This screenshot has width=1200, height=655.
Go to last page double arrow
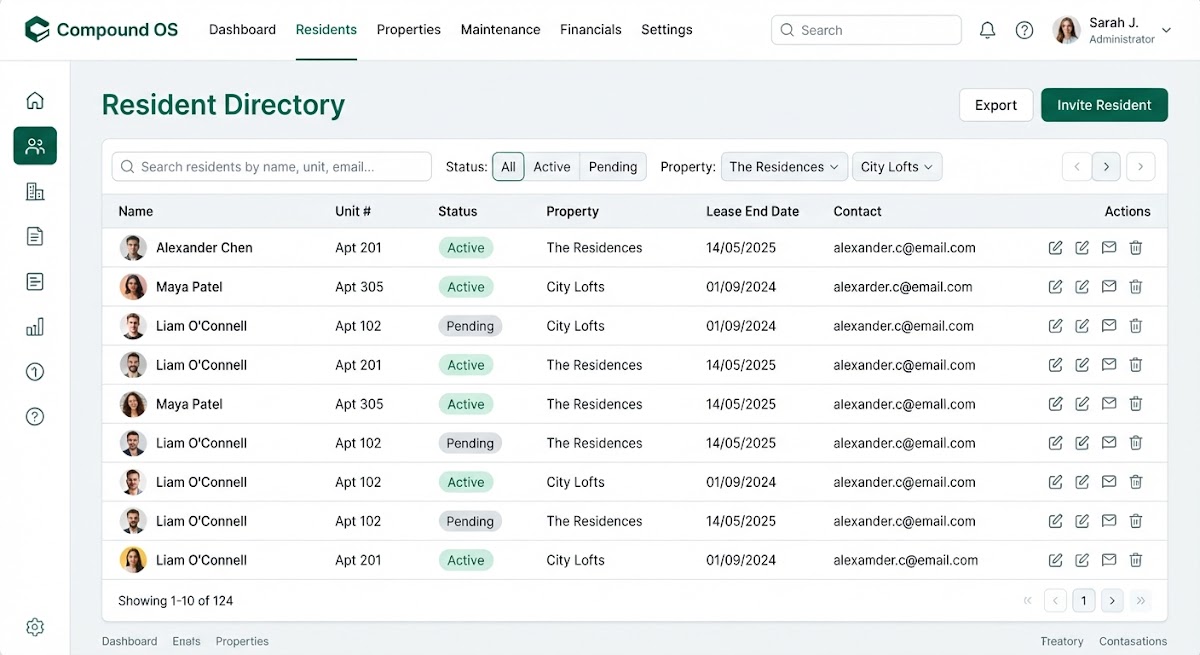(1141, 601)
